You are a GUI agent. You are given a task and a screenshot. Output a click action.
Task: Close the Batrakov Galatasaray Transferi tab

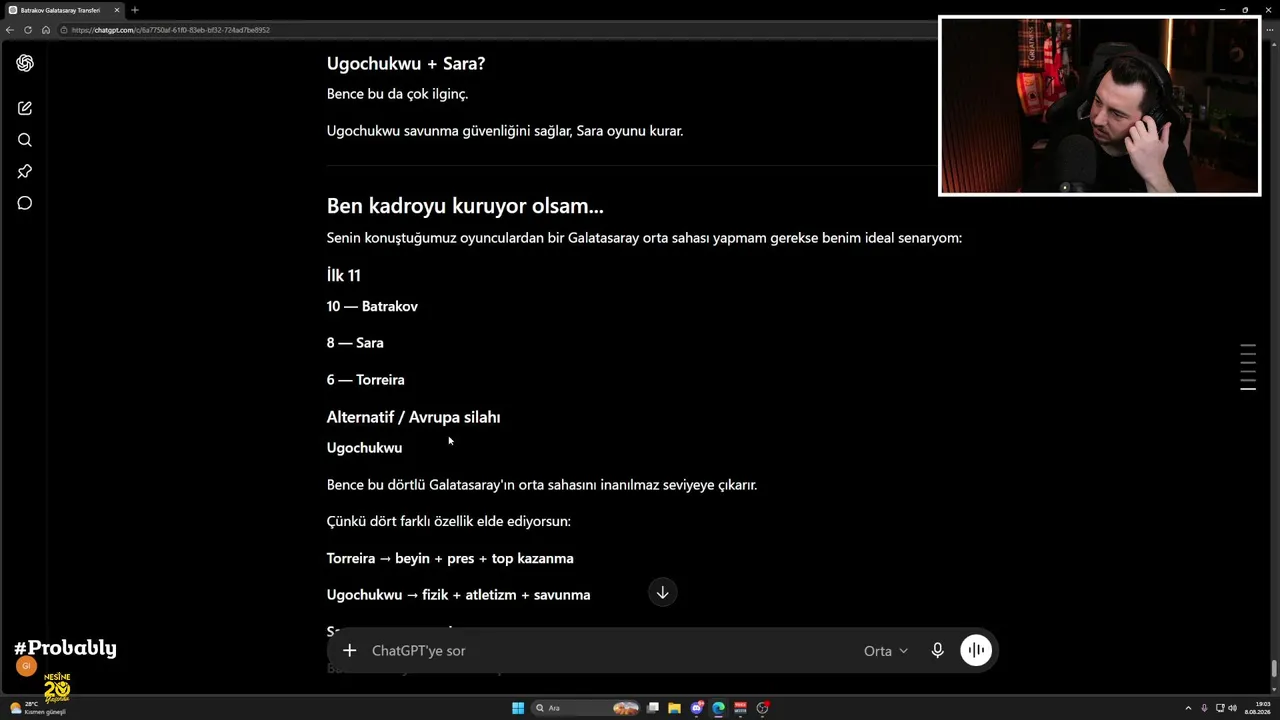point(117,10)
